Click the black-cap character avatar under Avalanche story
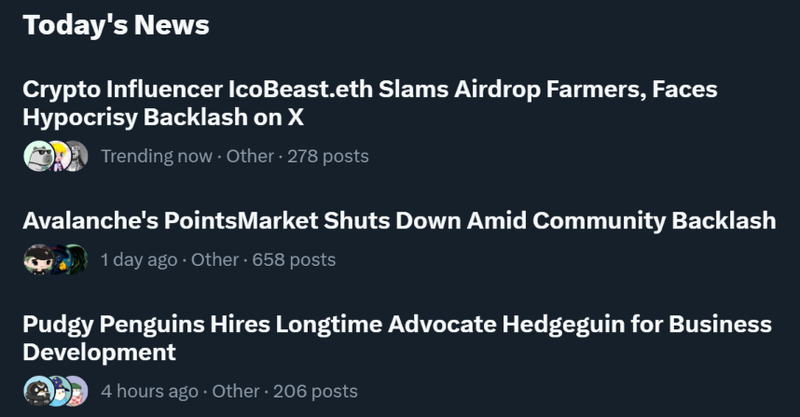This screenshot has width=800, height=417. 36,260
